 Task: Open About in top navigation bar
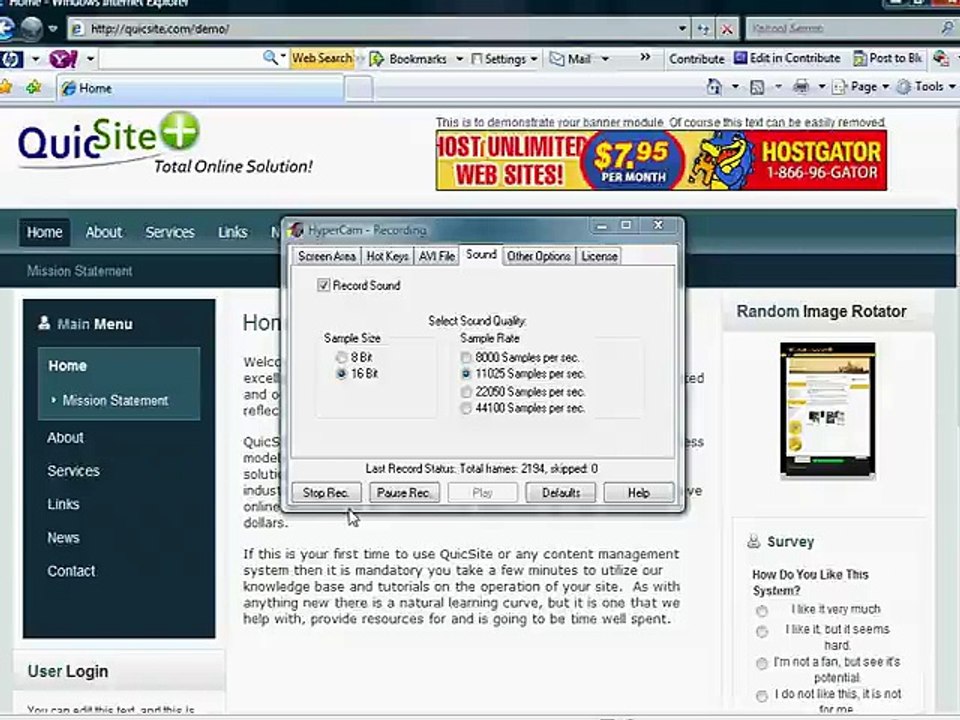103,232
